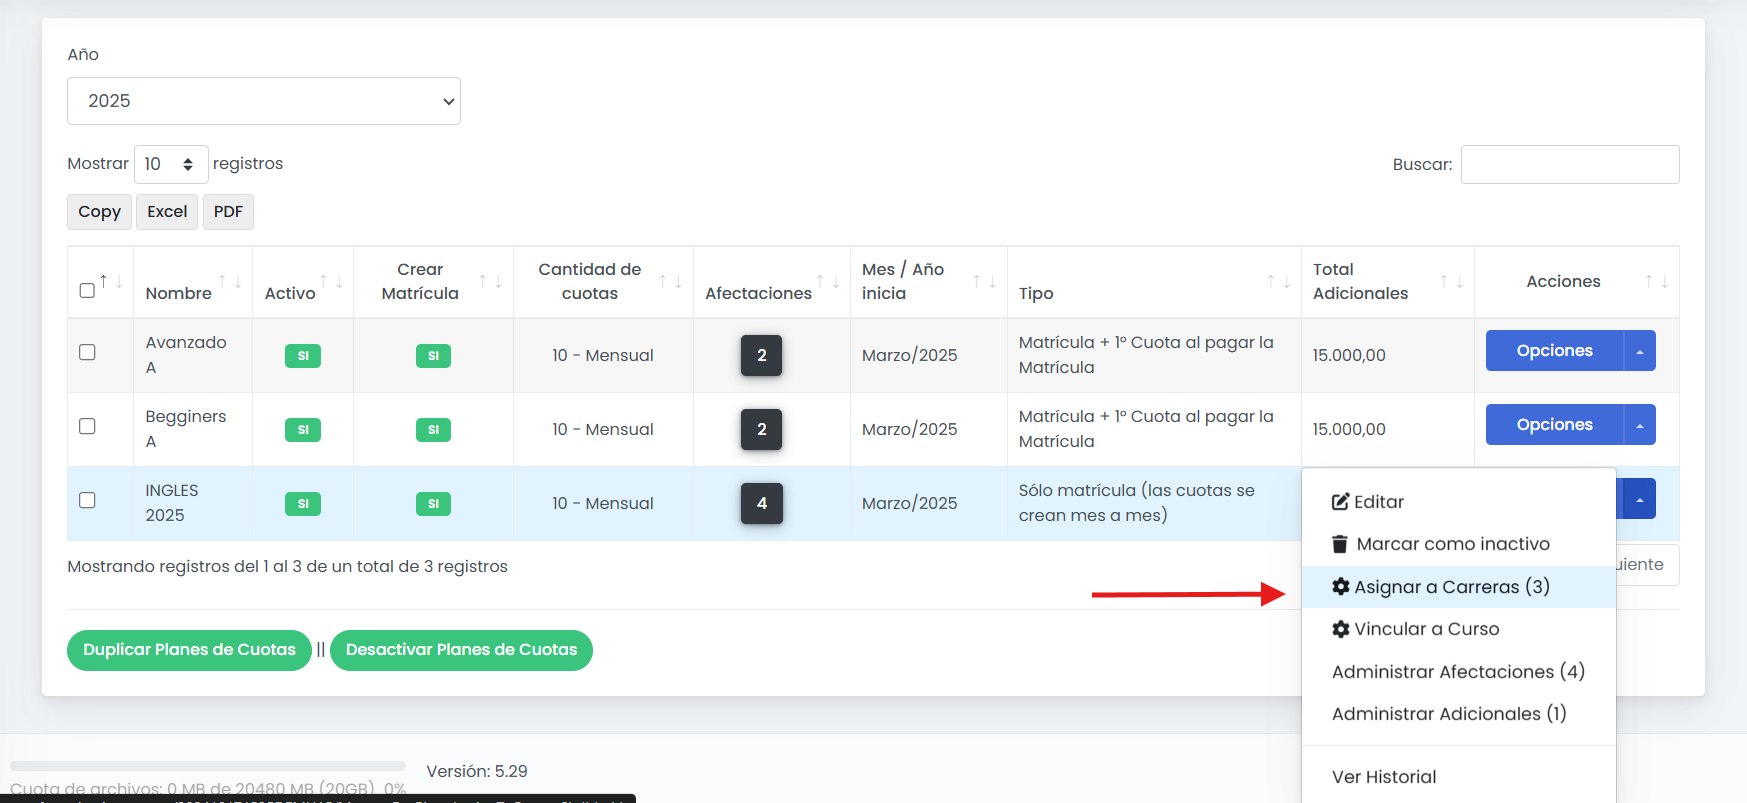Click the gear icon beside Asignar a Carreras
Viewport: 1747px width, 803px height.
(x=1340, y=587)
